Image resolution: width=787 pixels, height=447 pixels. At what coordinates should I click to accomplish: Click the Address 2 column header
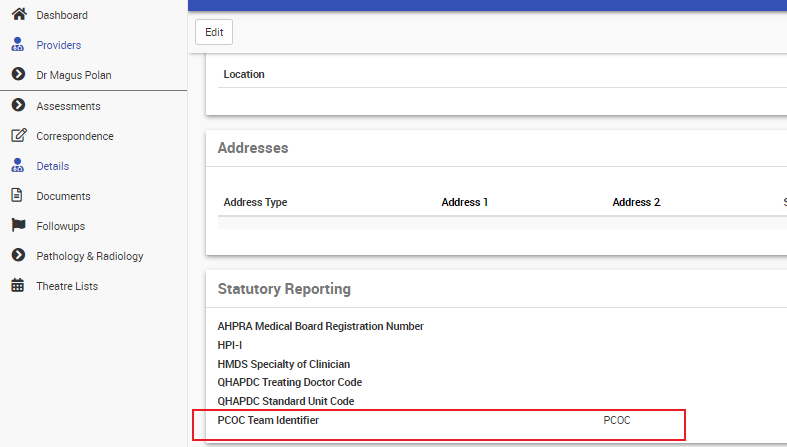(x=636, y=202)
